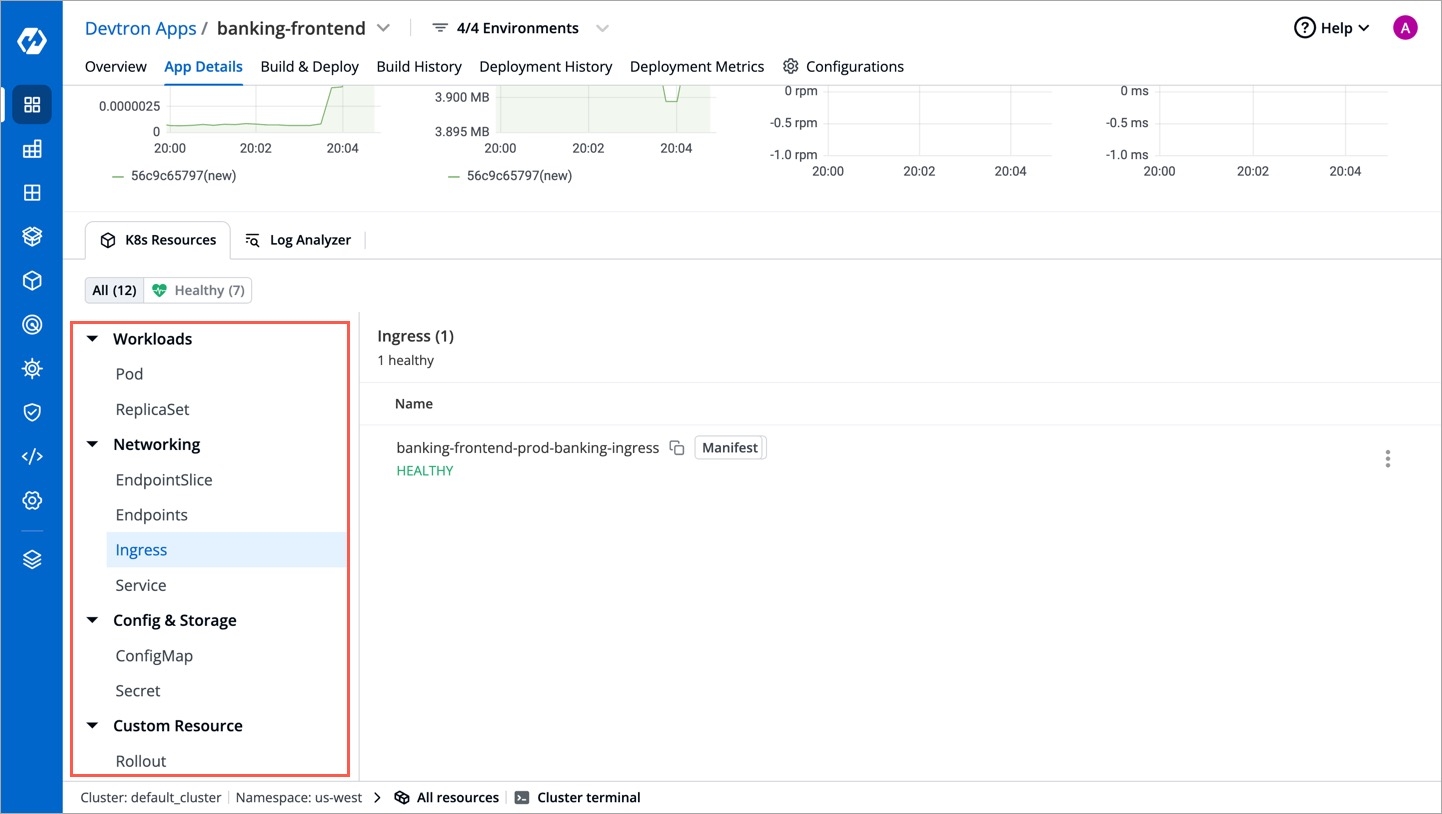
Task: Collapse the Workloads tree section
Action: (x=92, y=339)
